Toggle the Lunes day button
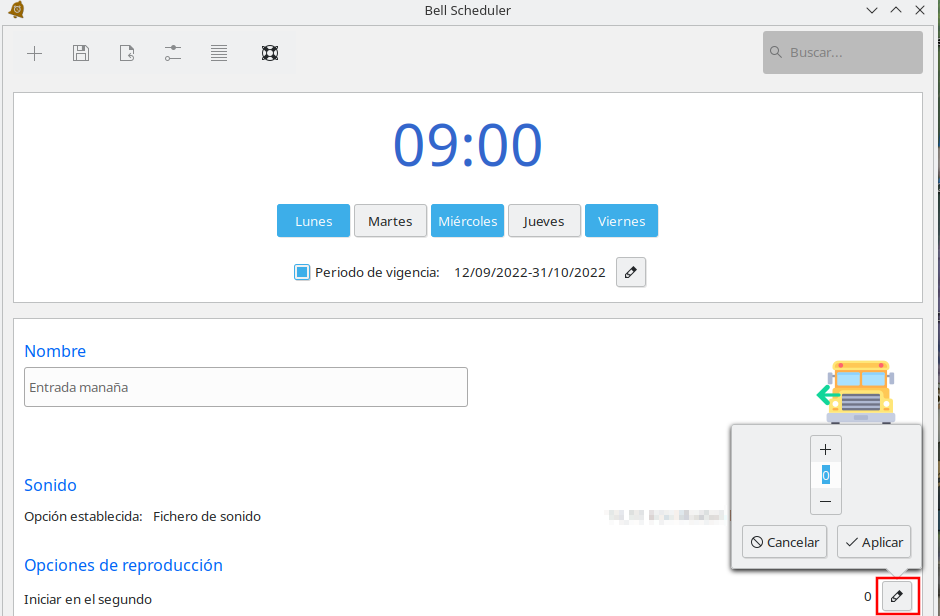Image resolution: width=940 pixels, height=616 pixels. tap(313, 221)
